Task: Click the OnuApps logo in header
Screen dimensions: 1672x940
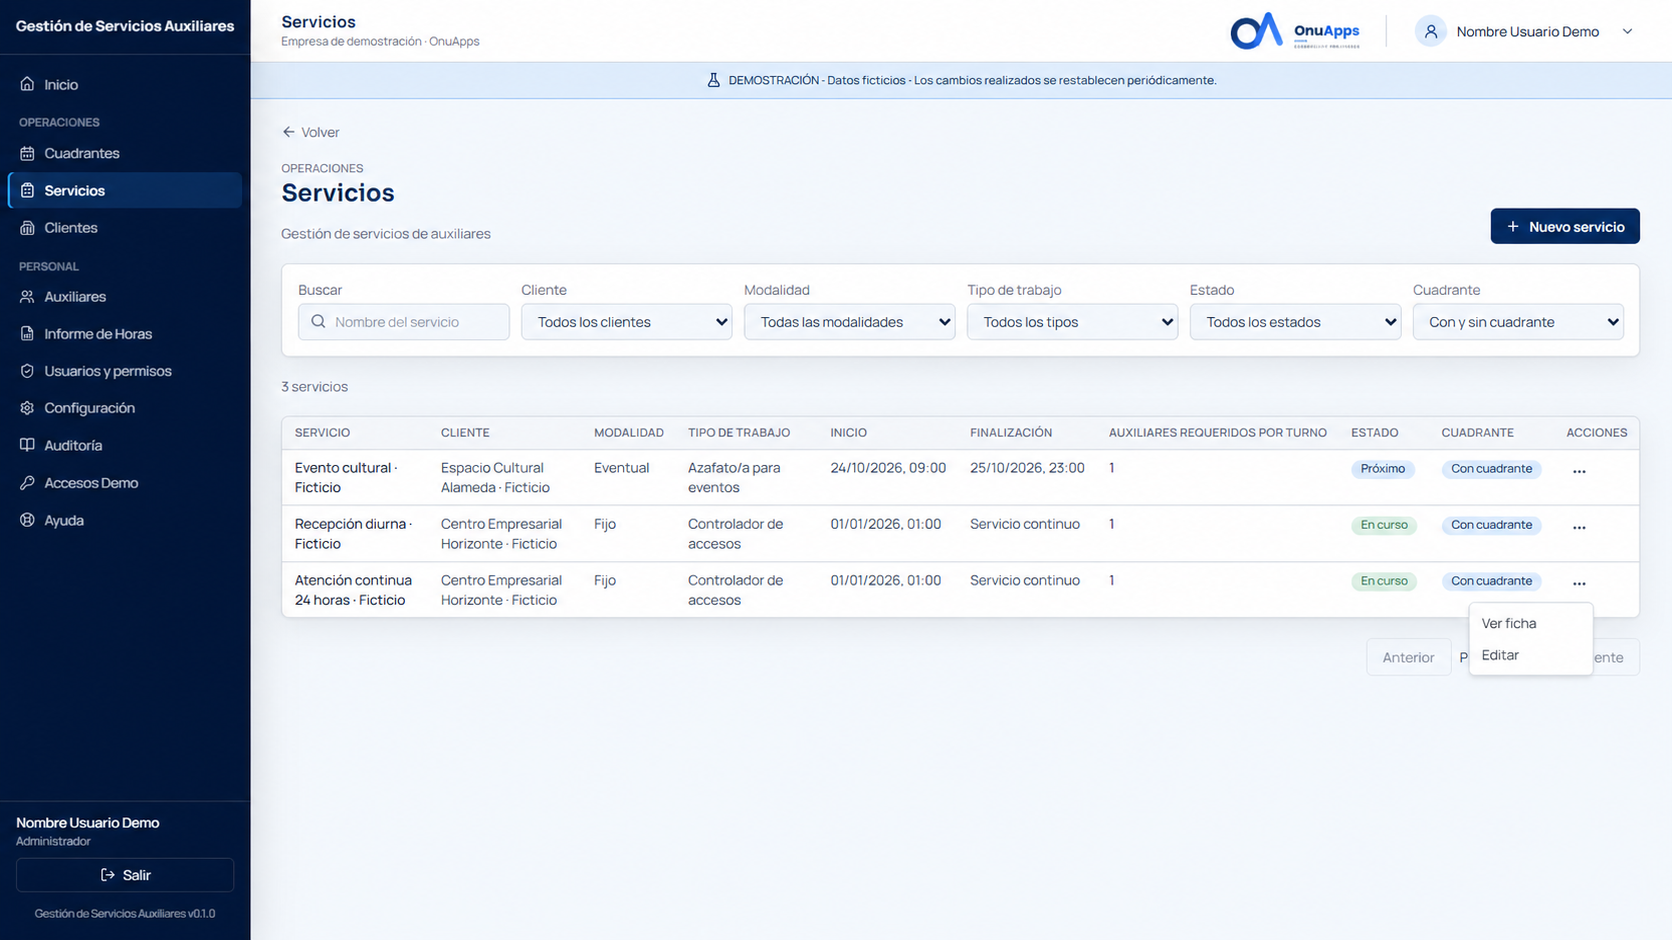Action: pos(1295,31)
